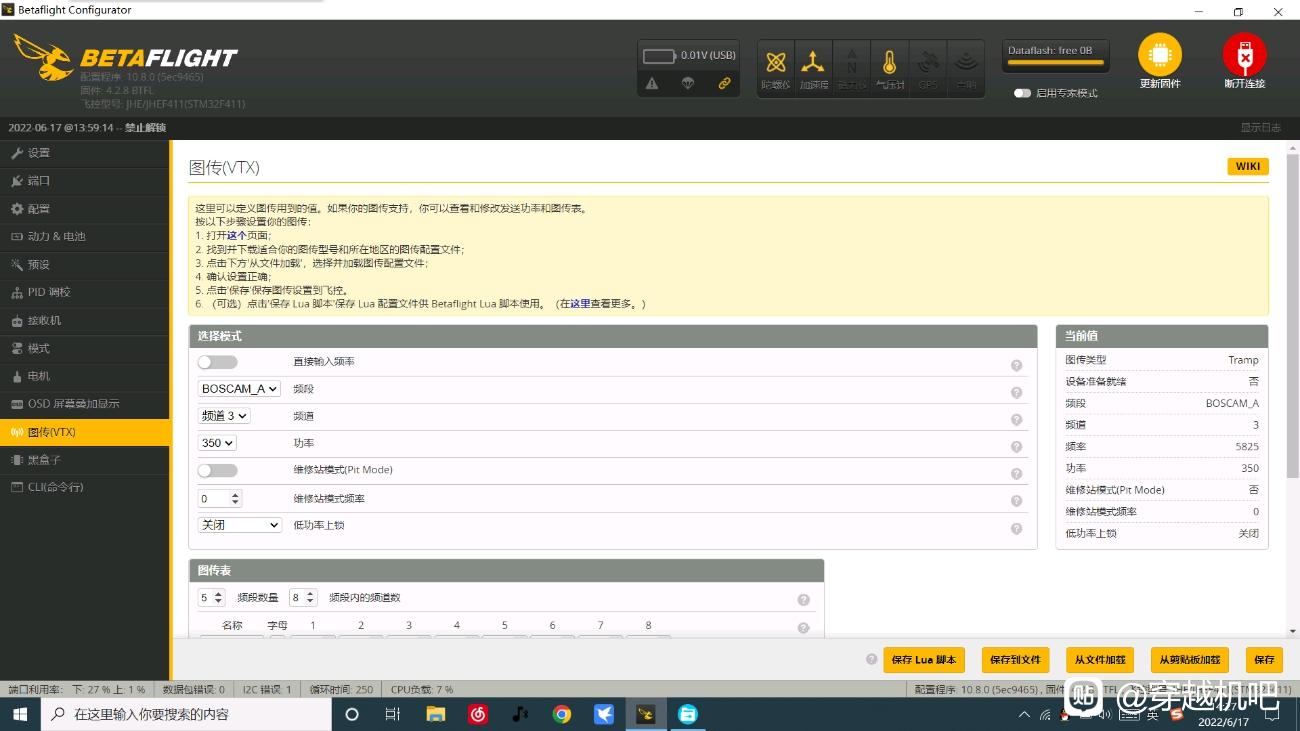Click the Windows taskbar search box
The image size is (1300, 731).
click(x=186, y=714)
